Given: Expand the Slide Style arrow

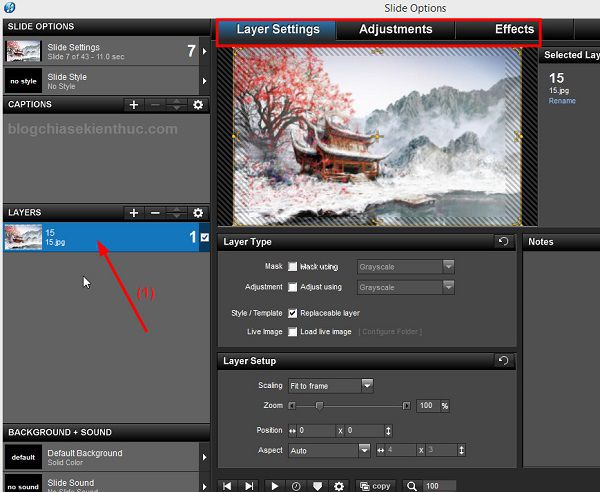Looking at the screenshot, I should coord(204,81).
